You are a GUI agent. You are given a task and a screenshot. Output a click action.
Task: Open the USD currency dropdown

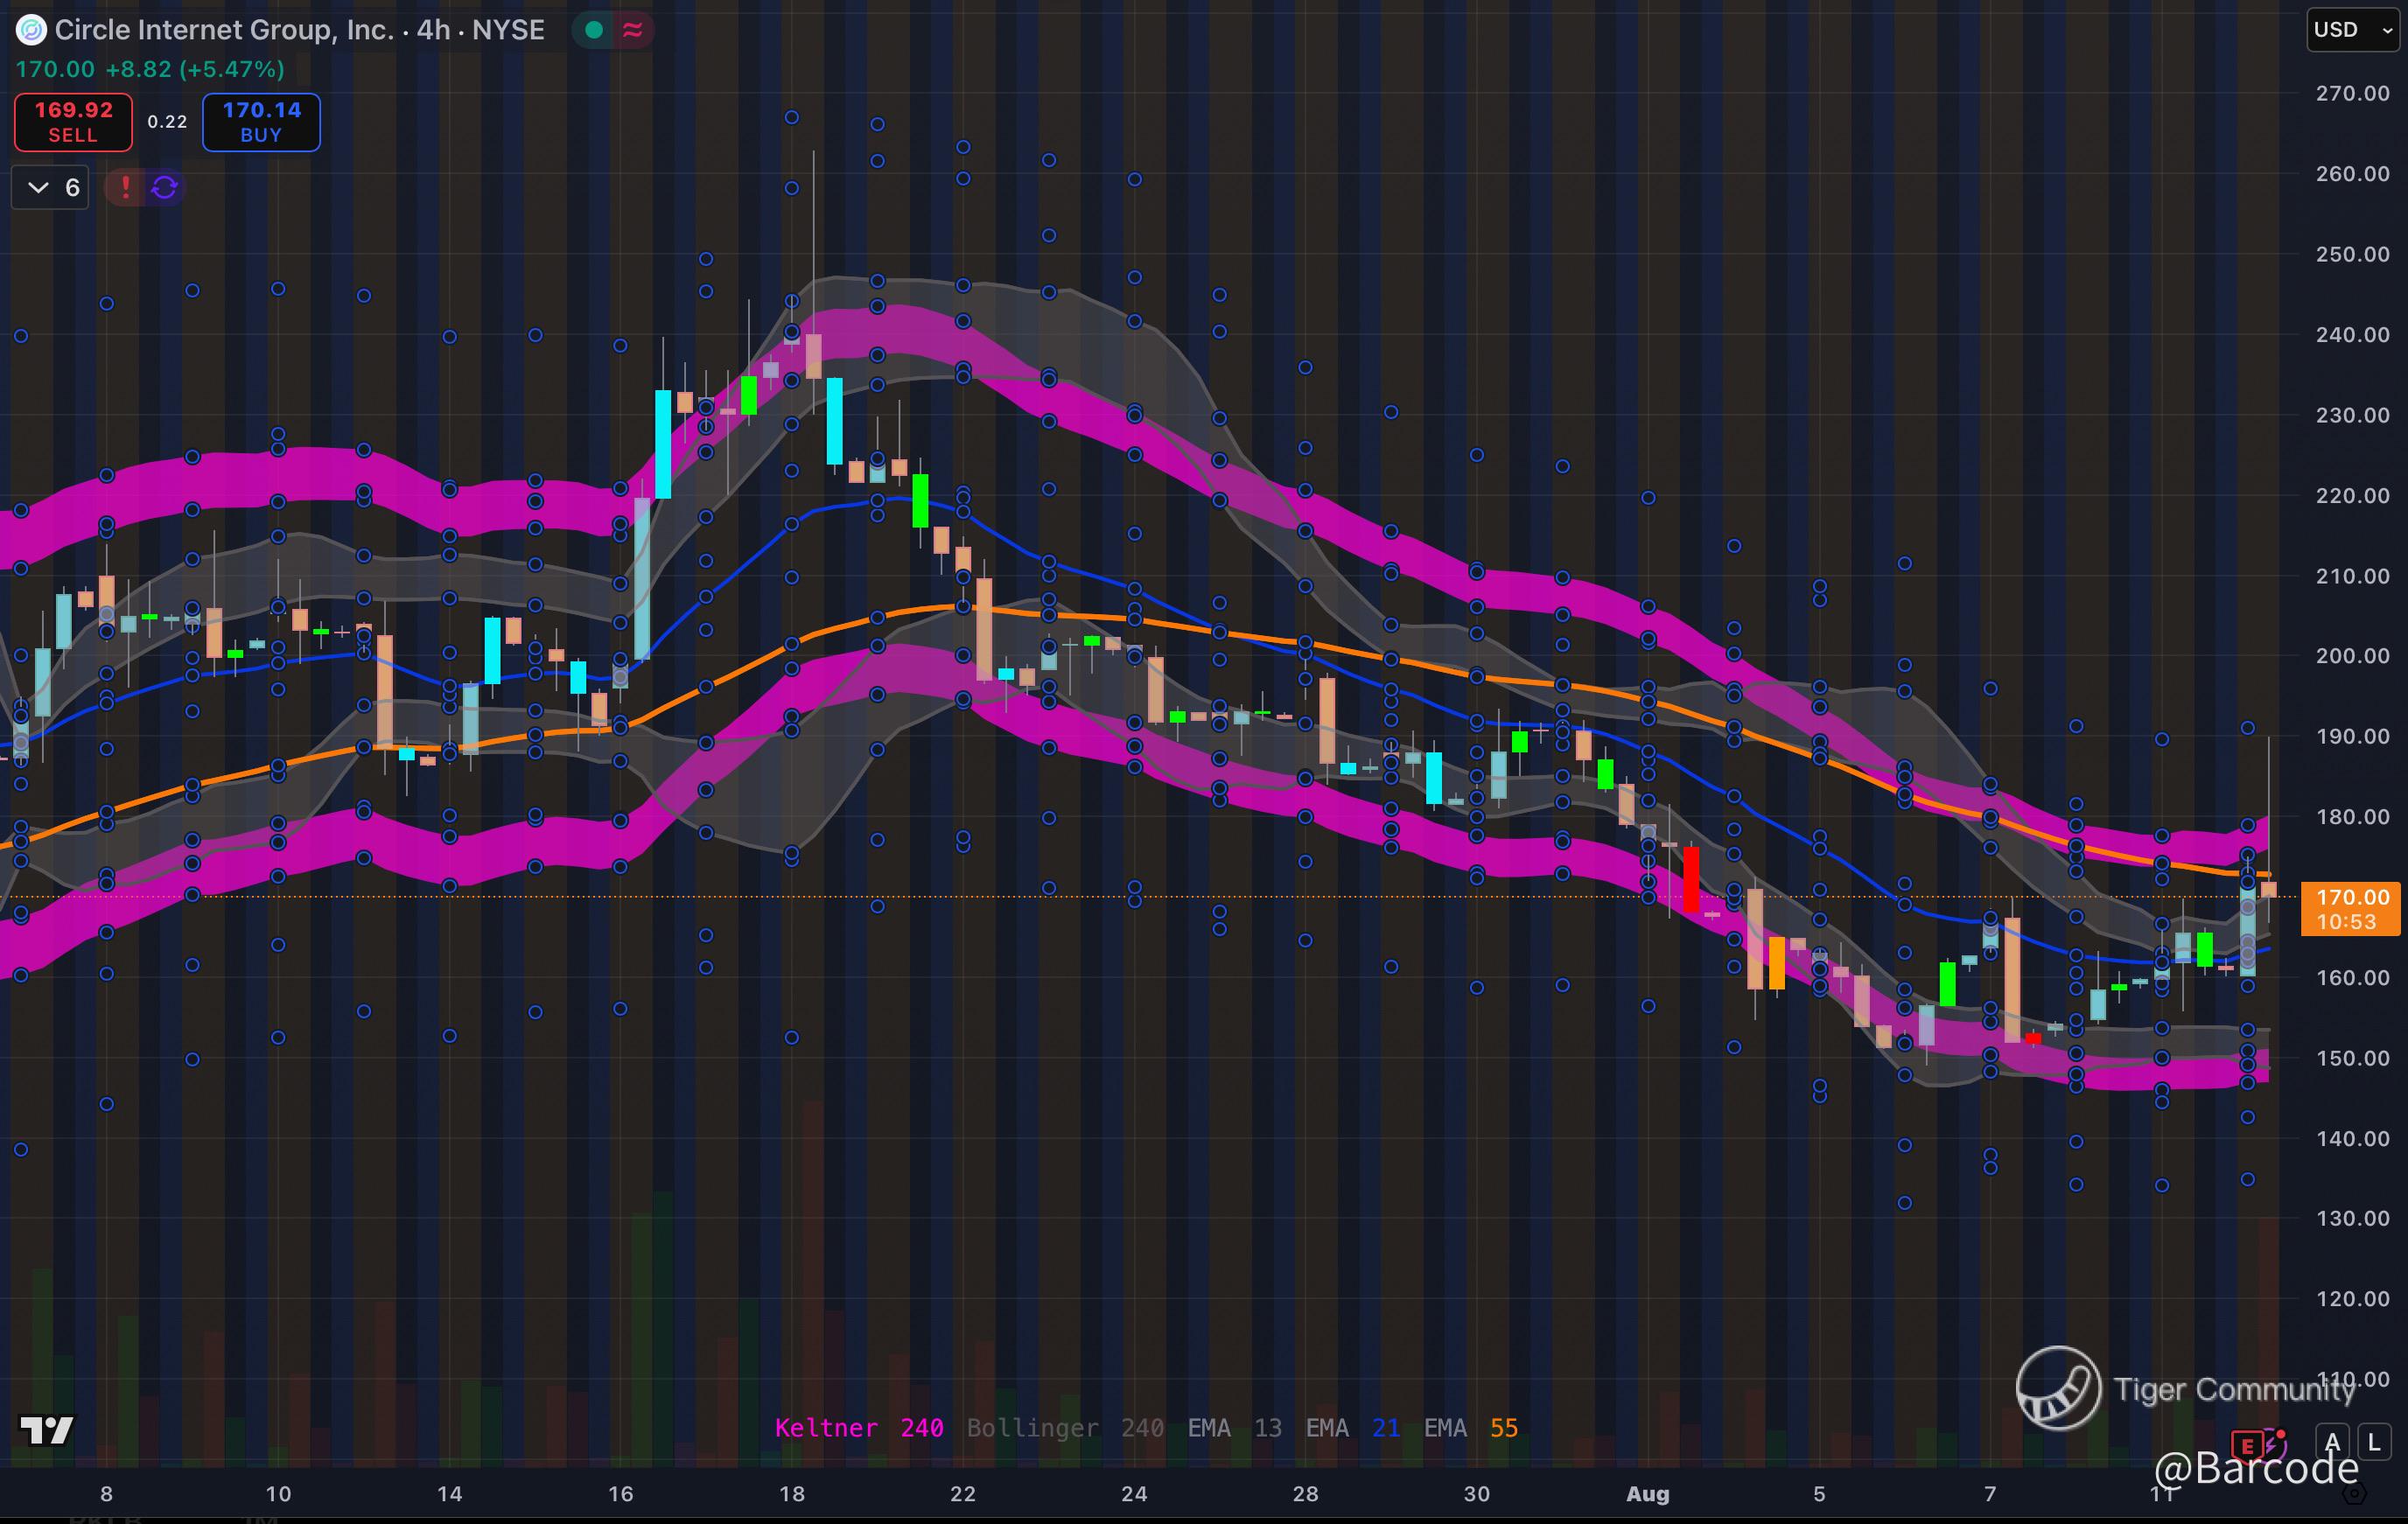pos(2351,30)
